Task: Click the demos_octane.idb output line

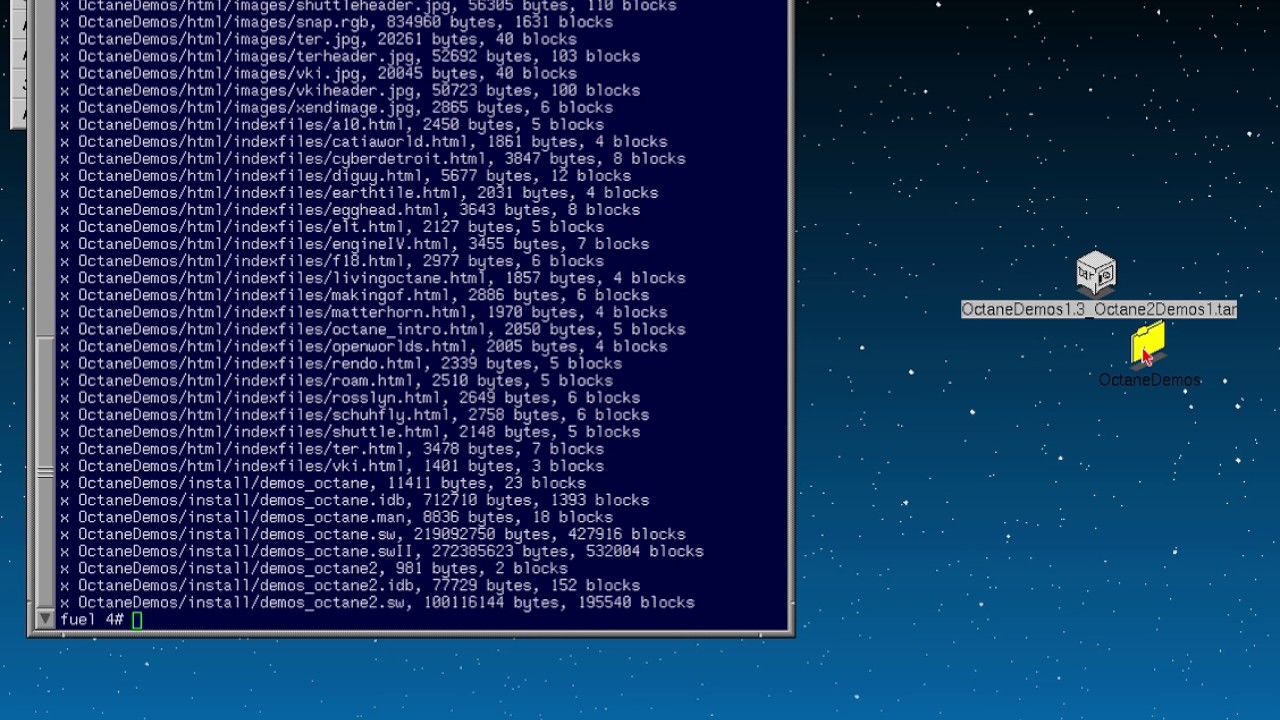Action: coord(354,501)
